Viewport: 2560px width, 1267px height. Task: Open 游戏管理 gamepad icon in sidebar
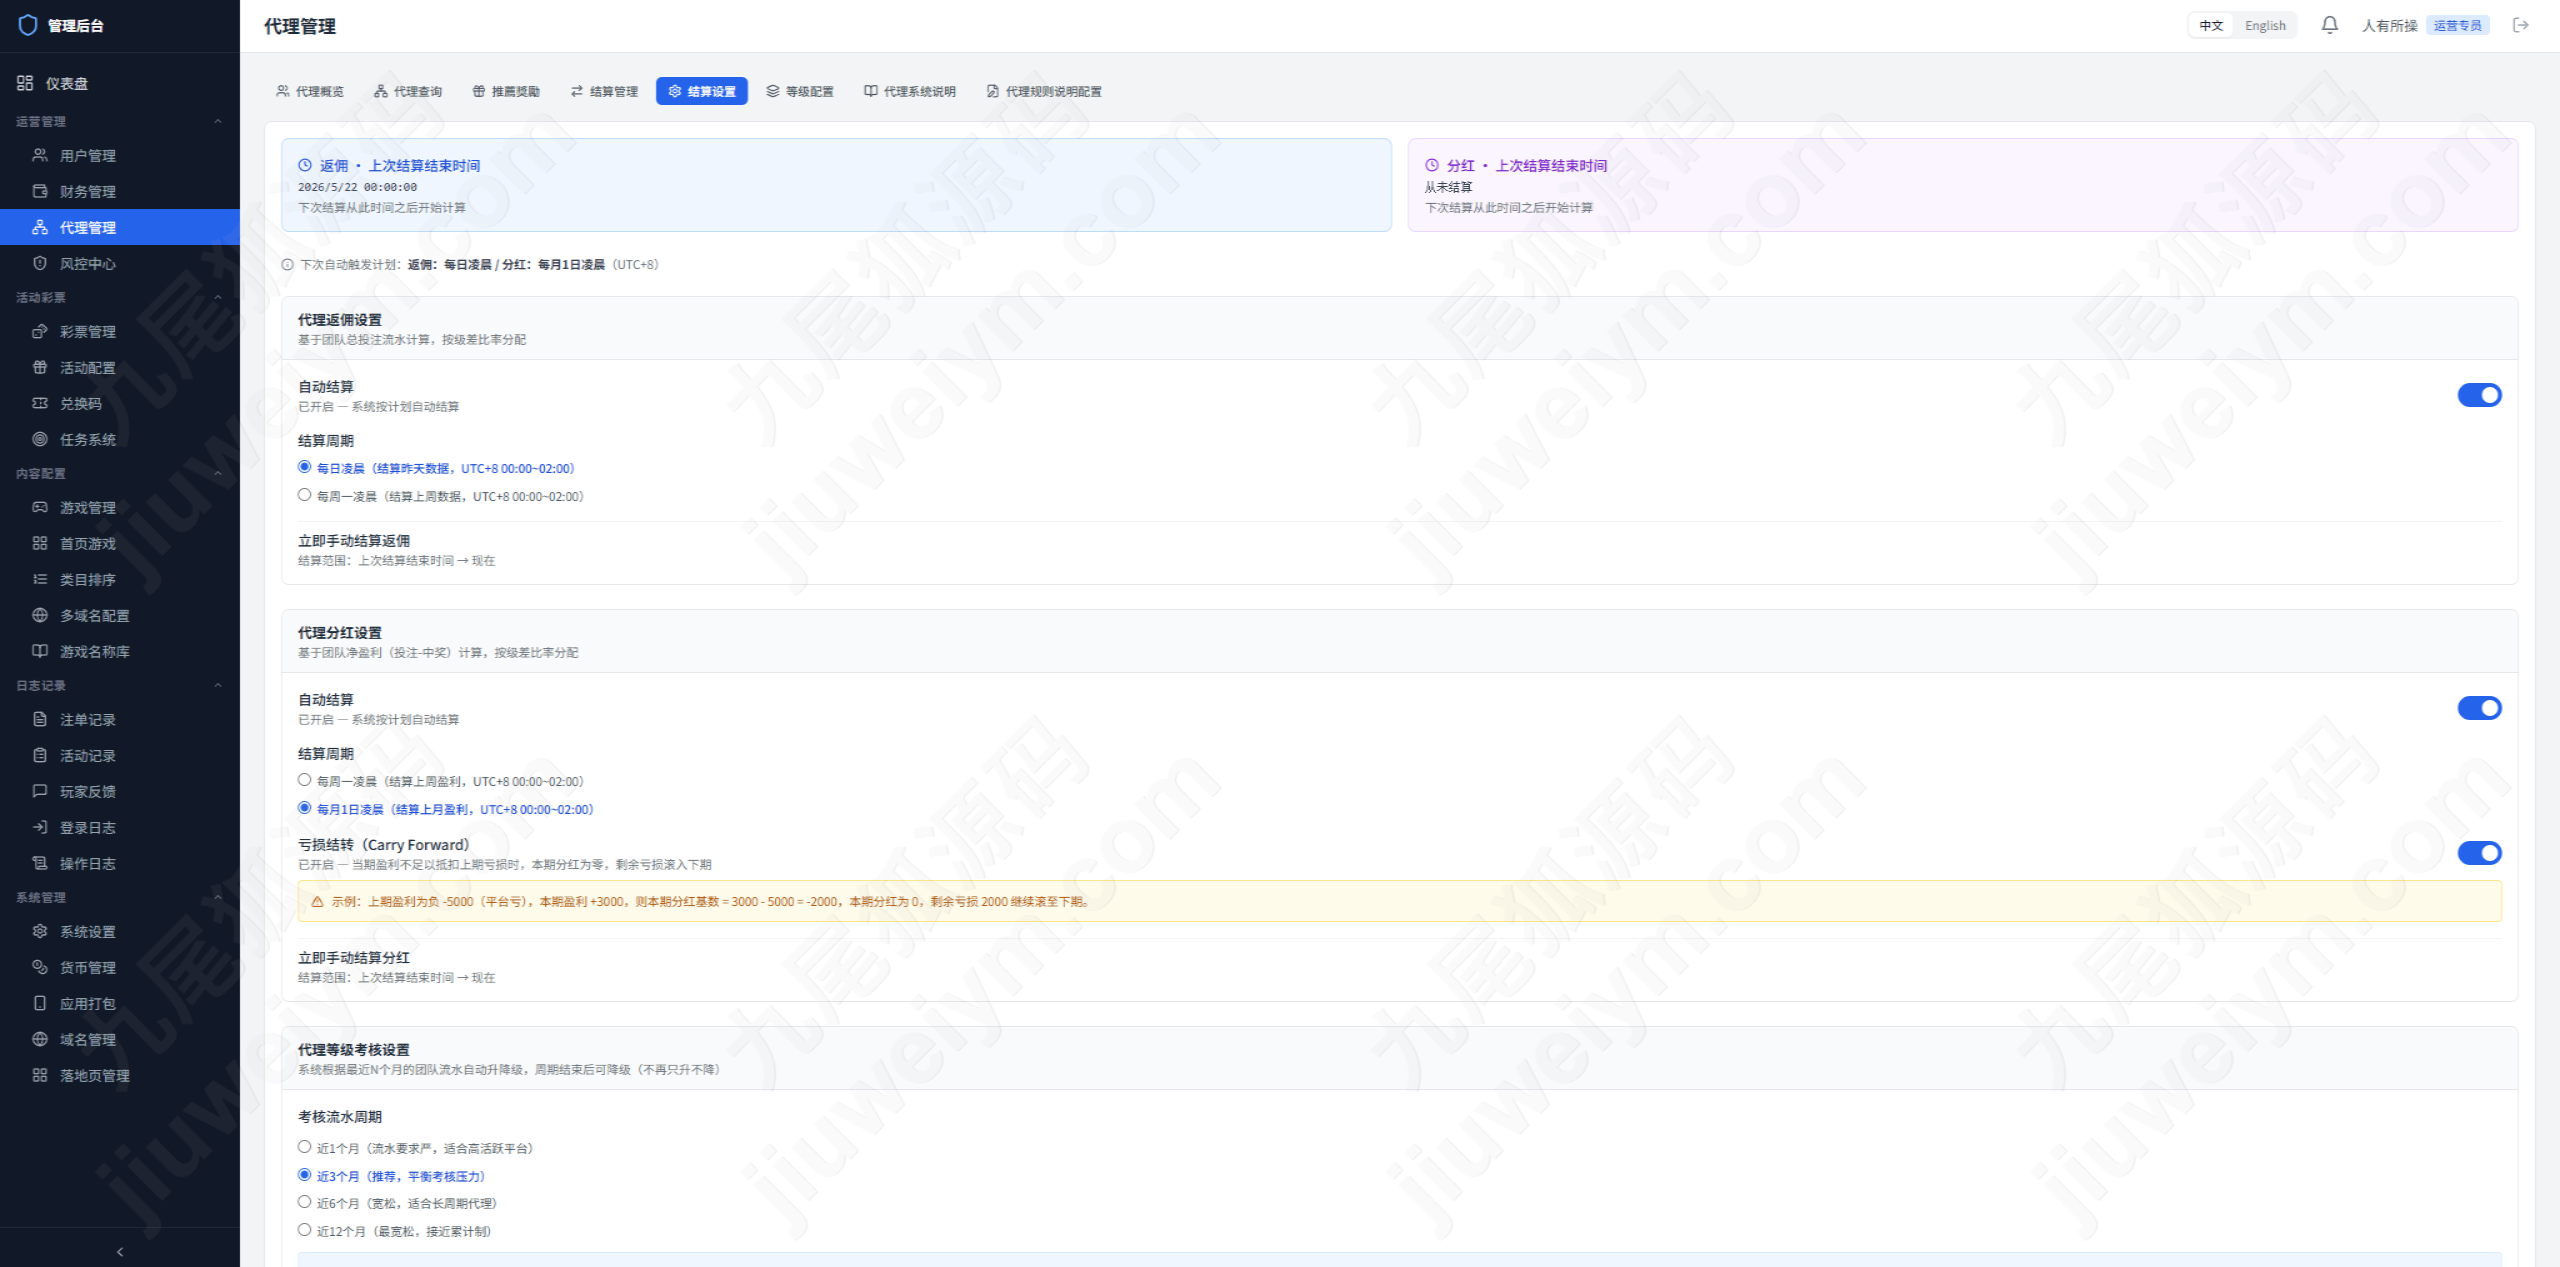point(40,507)
